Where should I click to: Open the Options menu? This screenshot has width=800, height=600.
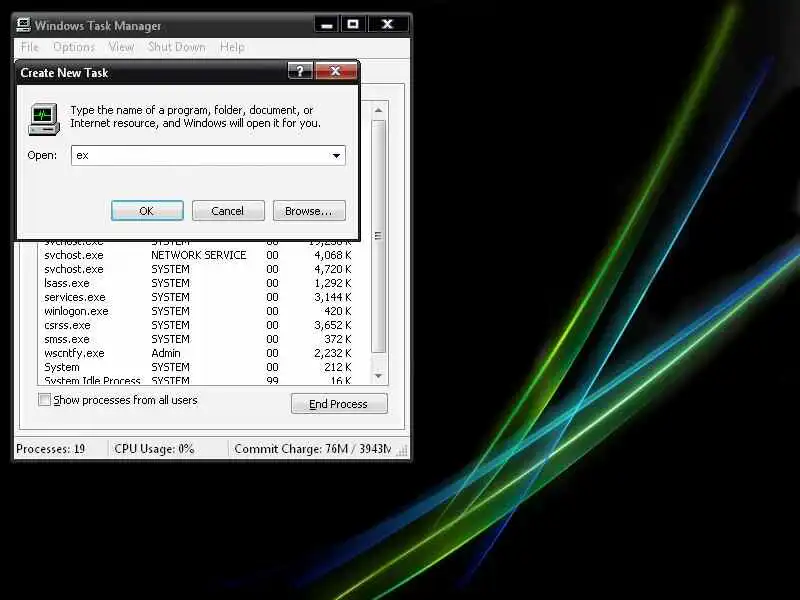[x=74, y=47]
